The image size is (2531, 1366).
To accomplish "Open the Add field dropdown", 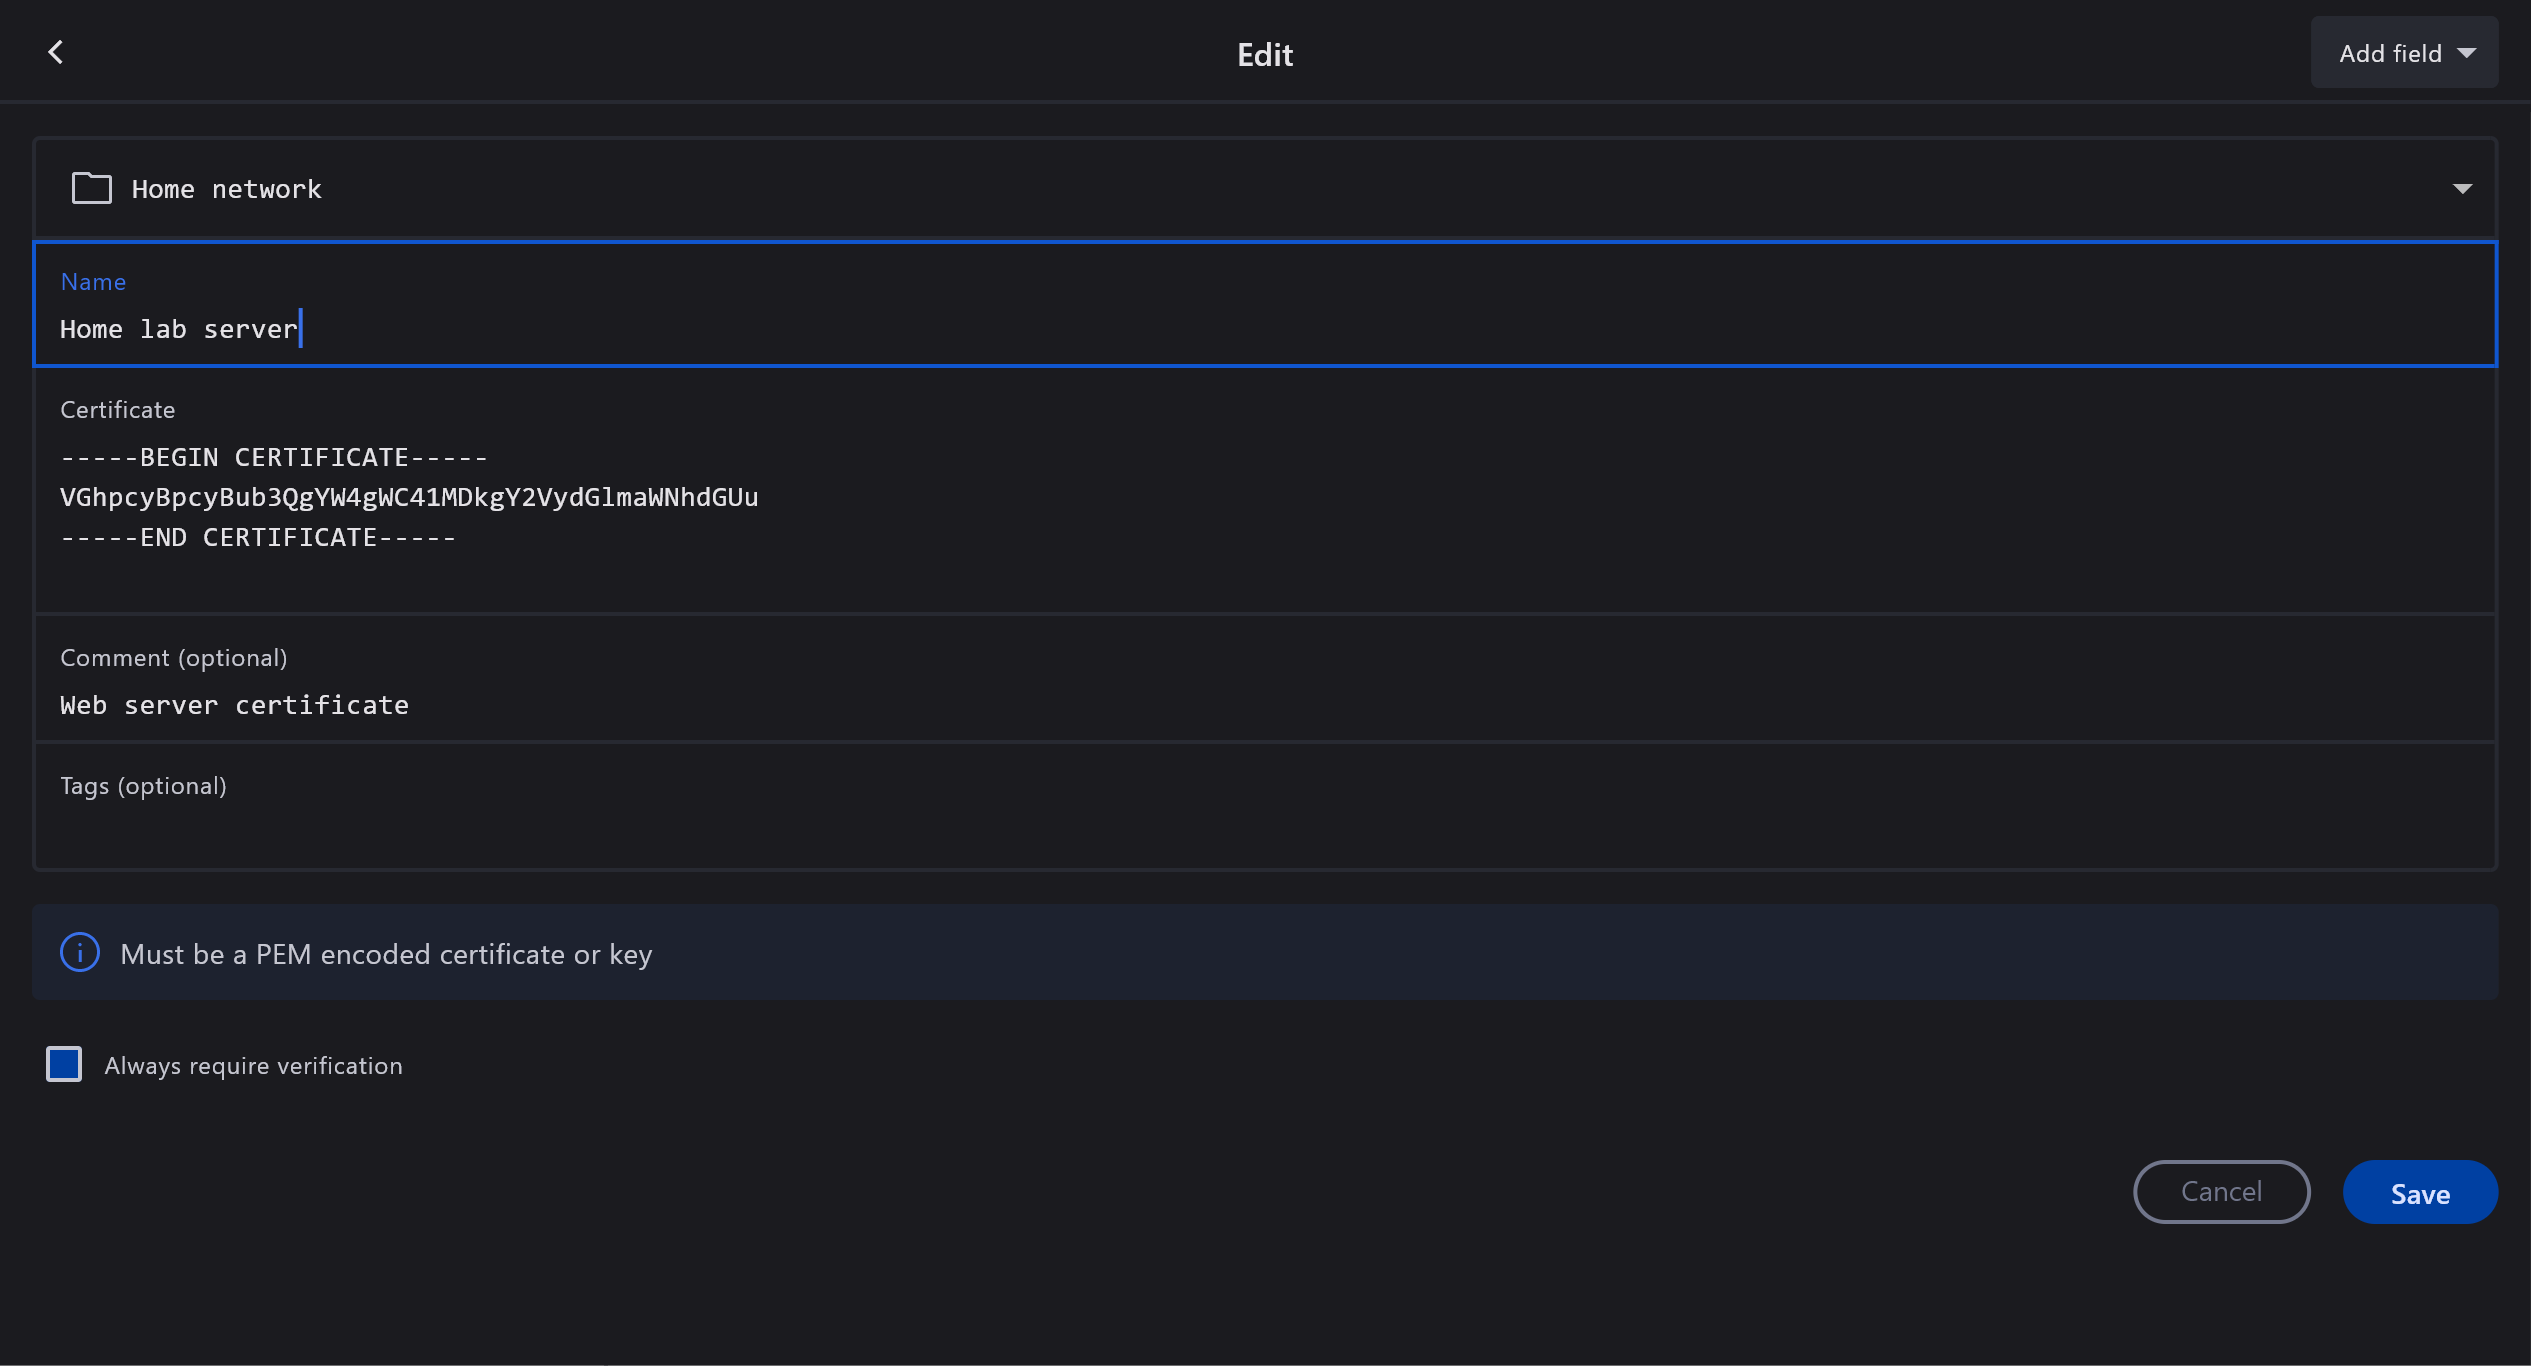I will pyautogui.click(x=2390, y=53).
